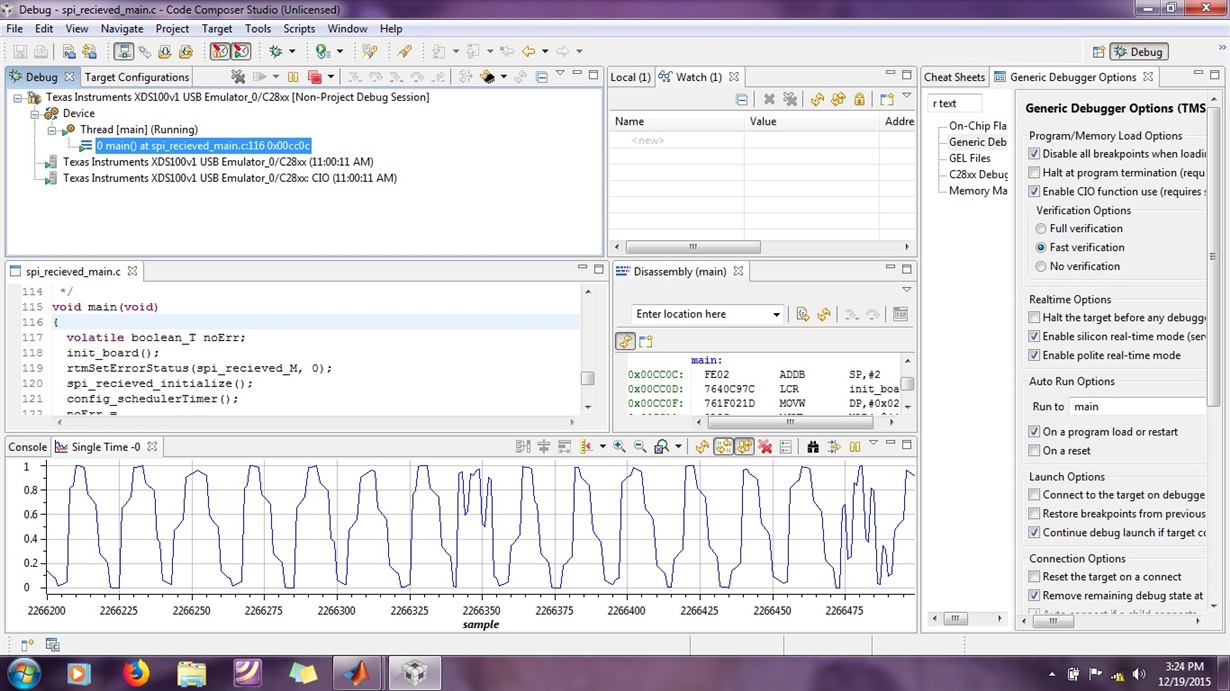Viewport: 1230px width, 691px height.
Task: Zoom out on the Single Time graph
Action: (x=640, y=447)
